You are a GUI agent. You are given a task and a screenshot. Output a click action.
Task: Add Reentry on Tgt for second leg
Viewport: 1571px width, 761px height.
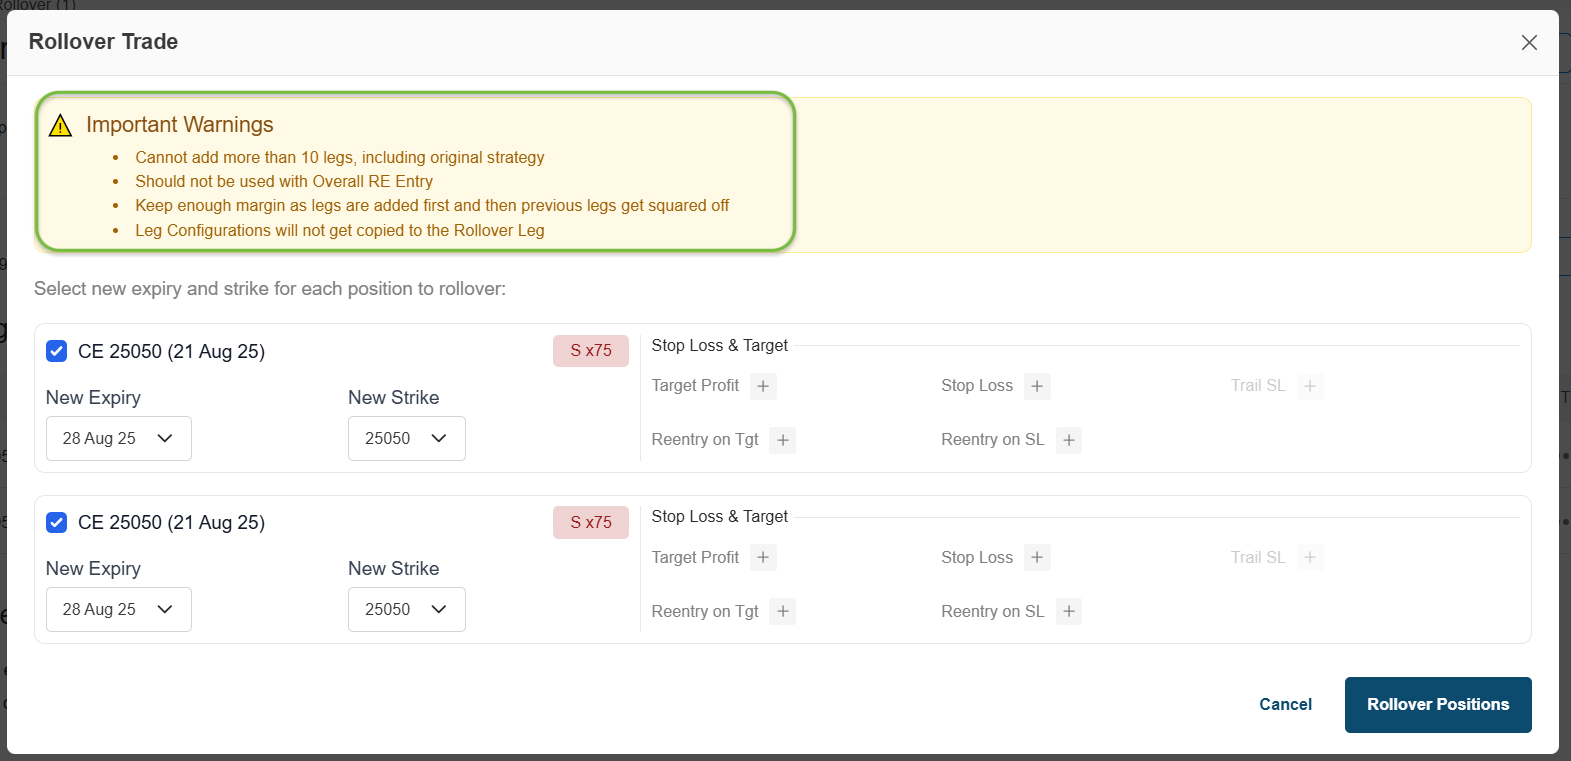point(783,611)
